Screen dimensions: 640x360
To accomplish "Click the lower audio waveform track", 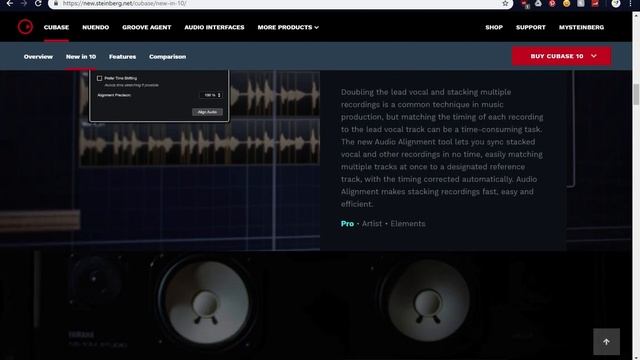I will (200, 143).
